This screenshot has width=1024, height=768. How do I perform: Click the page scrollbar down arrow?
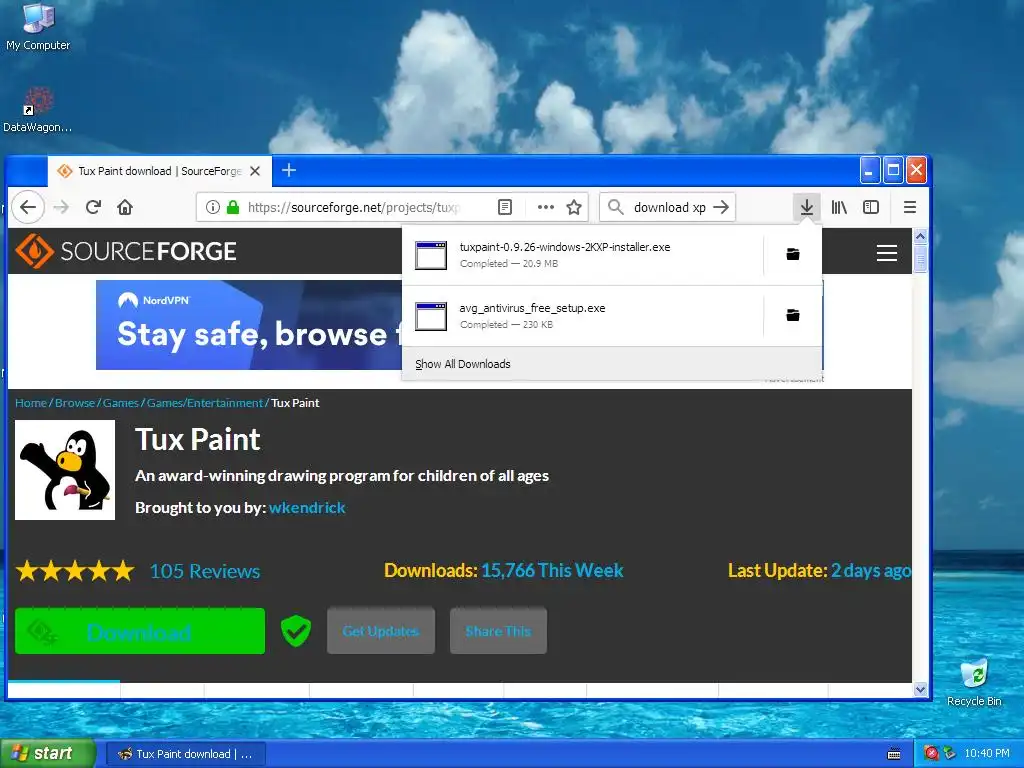tap(921, 689)
